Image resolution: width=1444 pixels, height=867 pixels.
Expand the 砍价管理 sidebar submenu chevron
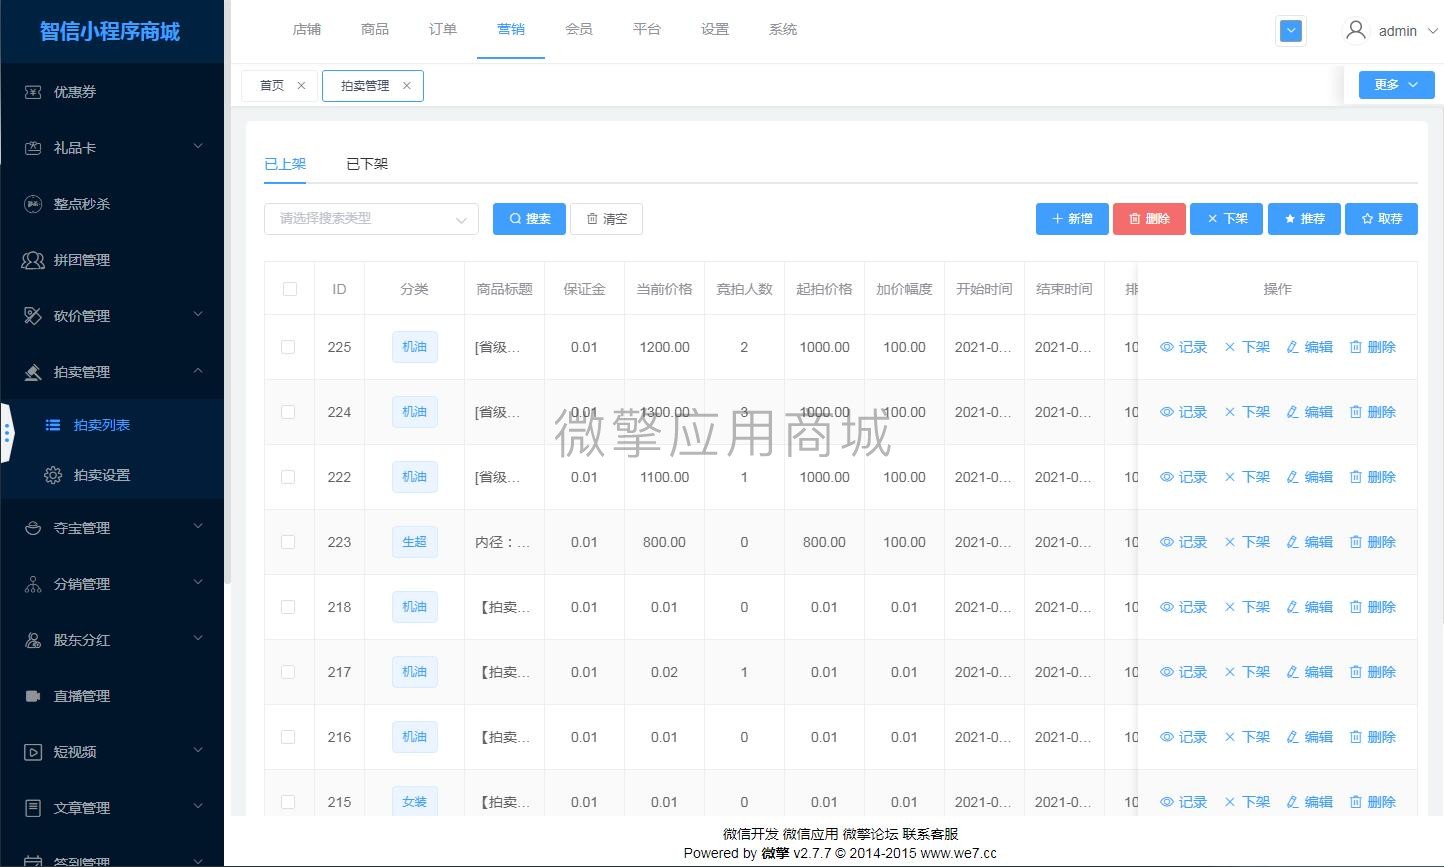coord(198,315)
